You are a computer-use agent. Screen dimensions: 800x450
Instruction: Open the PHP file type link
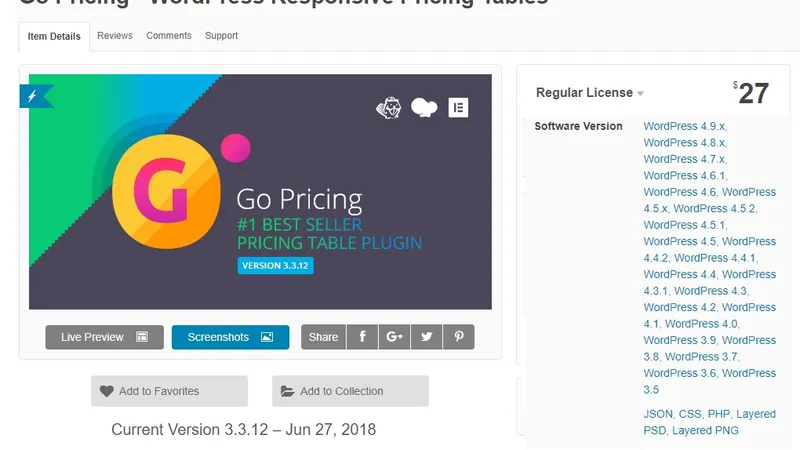(x=719, y=414)
